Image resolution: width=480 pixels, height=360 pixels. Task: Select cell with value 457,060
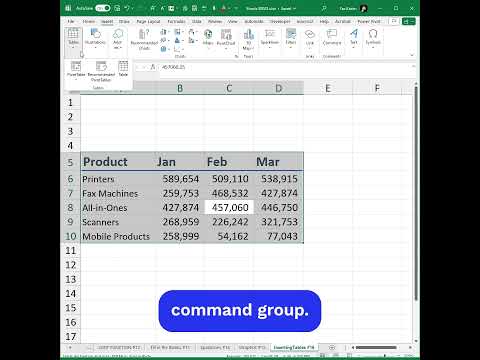tap(229, 208)
